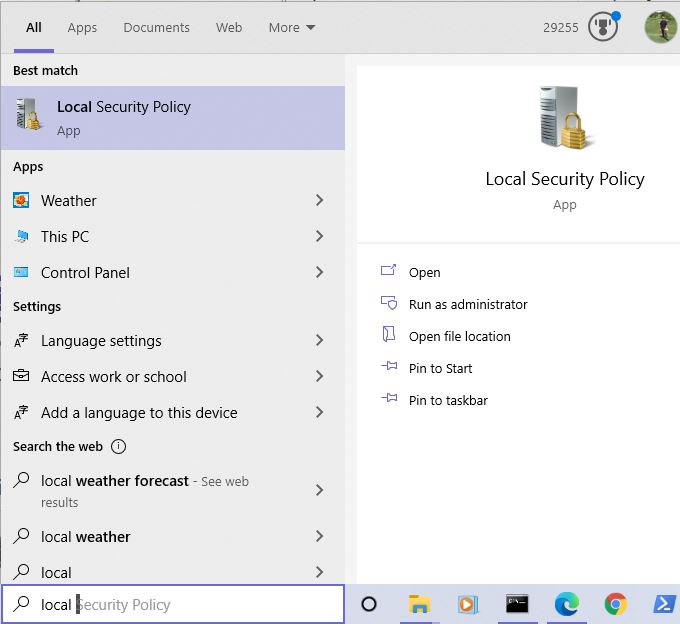
Task: Open Access work or school setting
Action: tap(173, 376)
